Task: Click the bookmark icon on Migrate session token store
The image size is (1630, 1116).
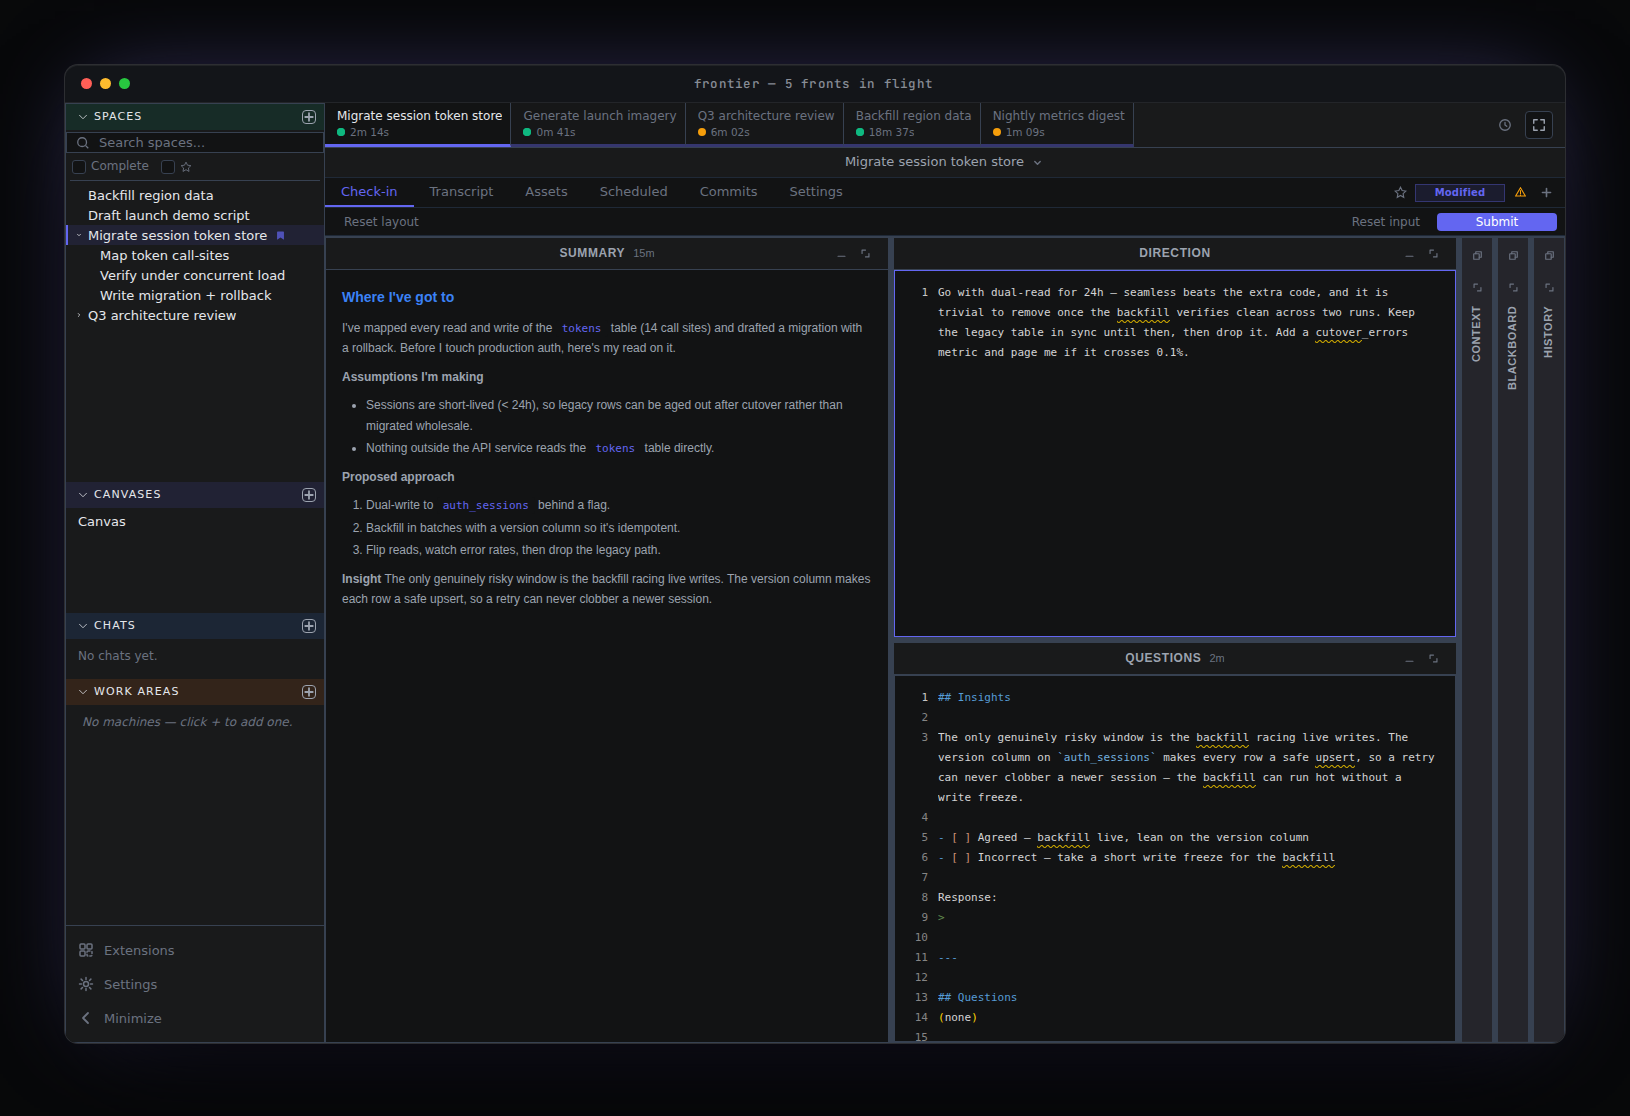Action: [281, 236]
